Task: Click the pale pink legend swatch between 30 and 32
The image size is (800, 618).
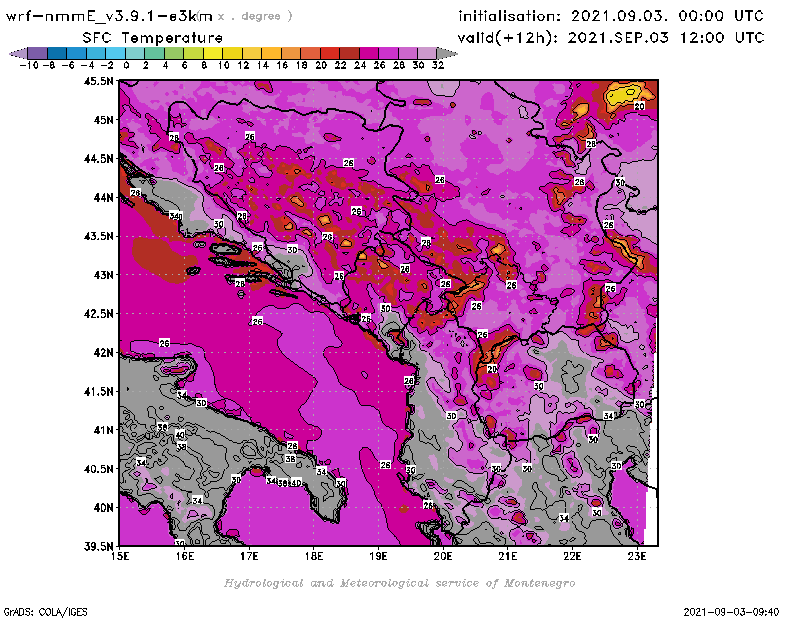Action: pos(427,53)
